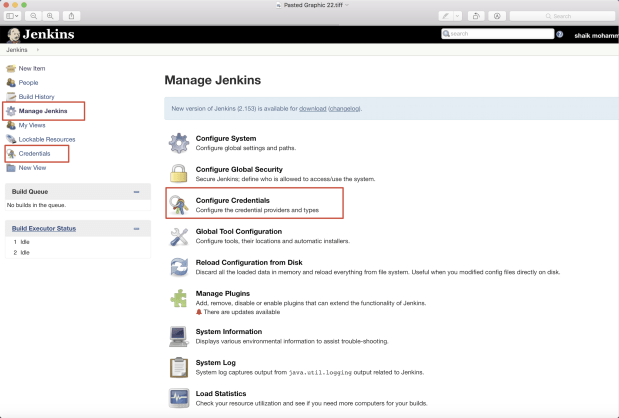619x418 pixels.
Task: Expand the Jenkins breadcrumb arrow
Action: tap(38, 50)
